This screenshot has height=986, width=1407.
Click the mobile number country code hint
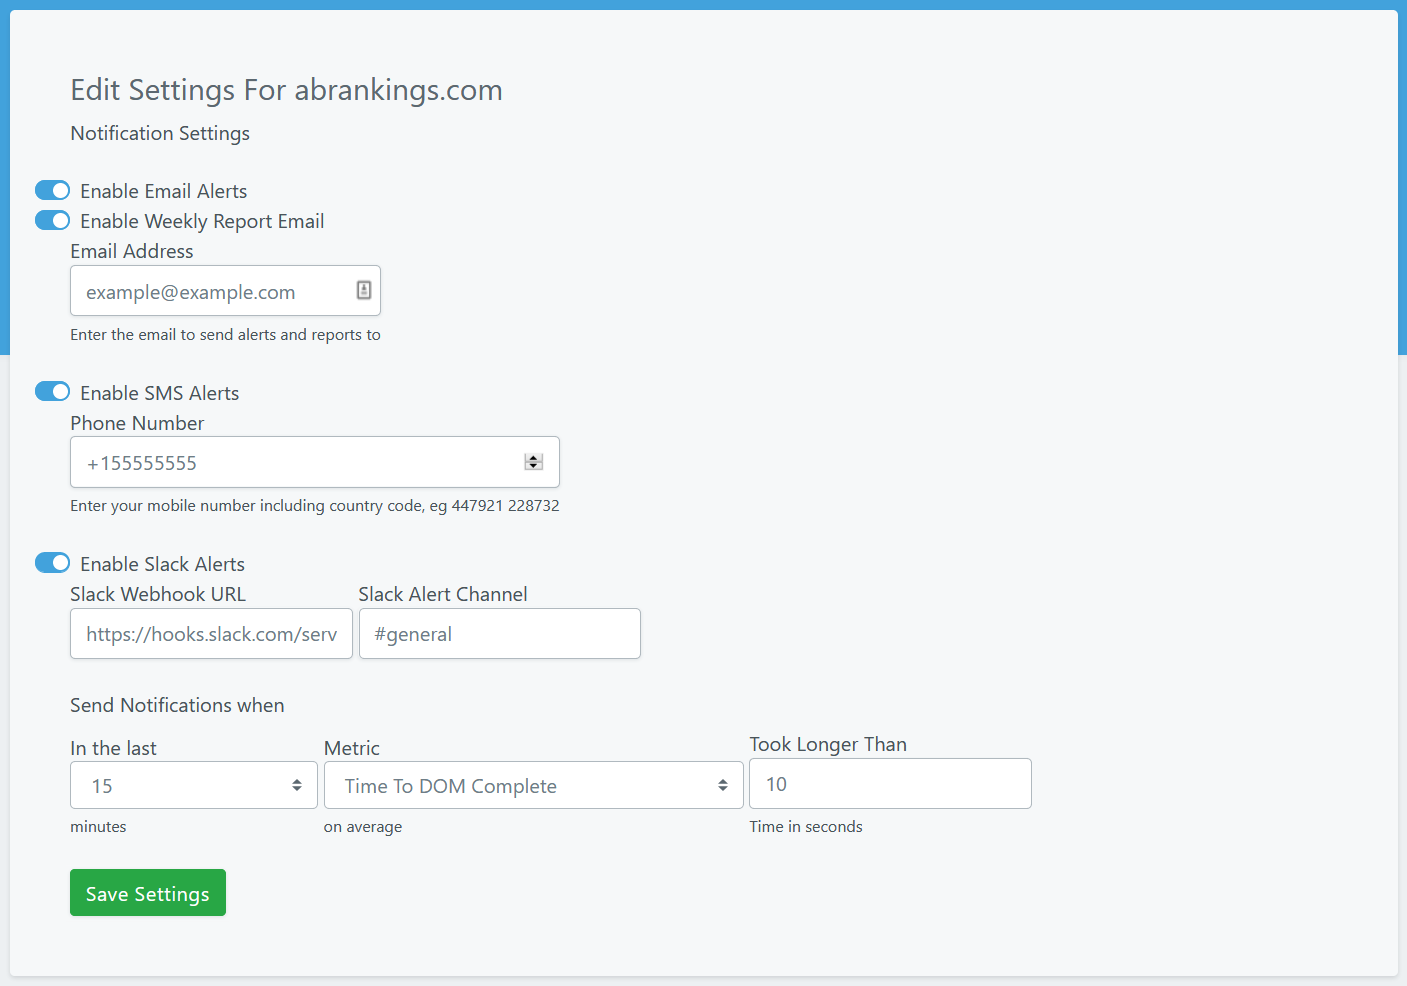pyautogui.click(x=315, y=505)
